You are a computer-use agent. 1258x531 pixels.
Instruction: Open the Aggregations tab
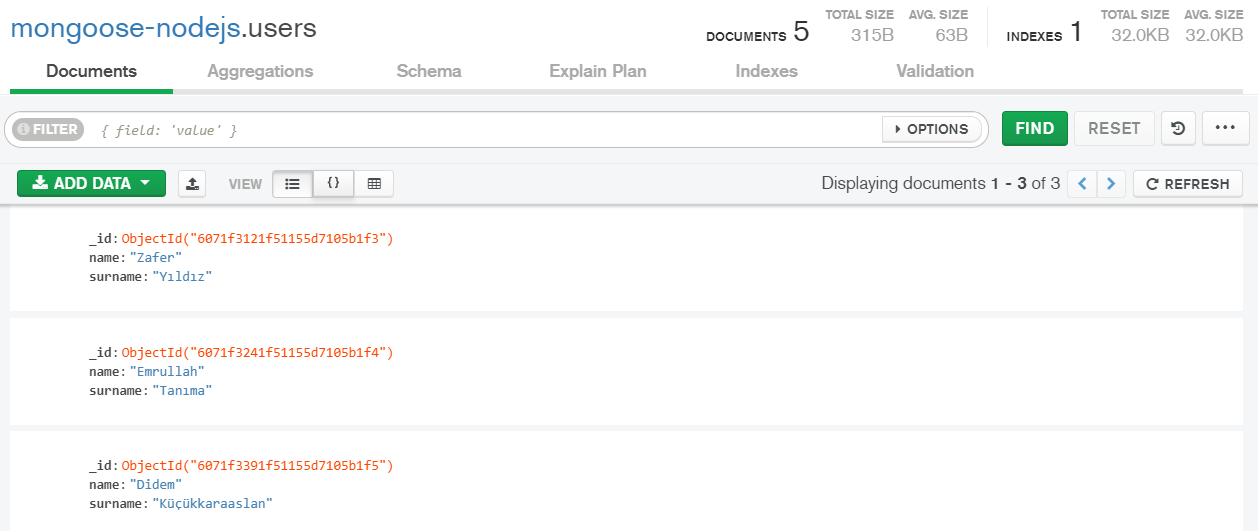click(260, 71)
